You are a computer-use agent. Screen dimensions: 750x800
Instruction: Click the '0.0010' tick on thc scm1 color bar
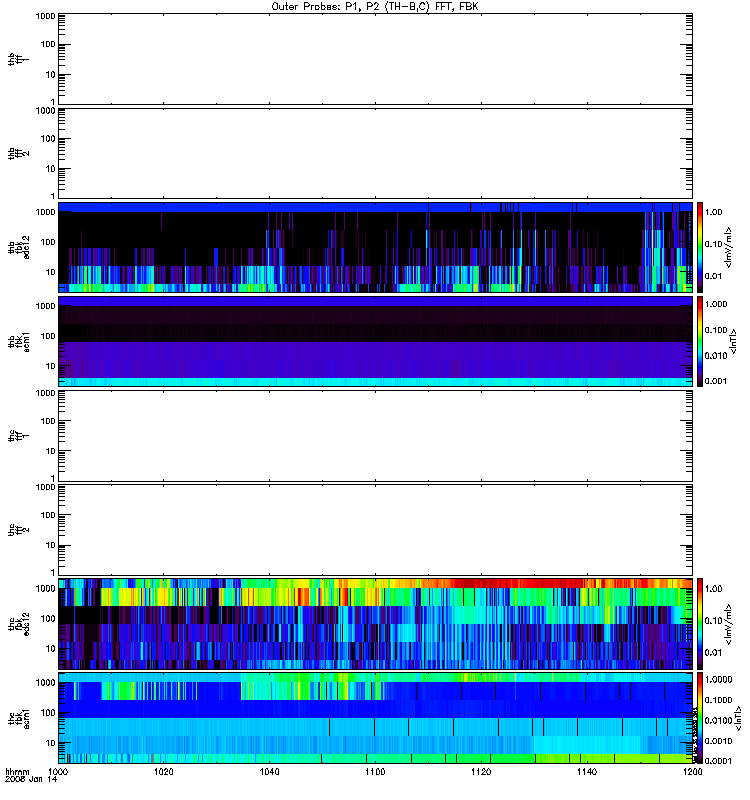pos(718,741)
